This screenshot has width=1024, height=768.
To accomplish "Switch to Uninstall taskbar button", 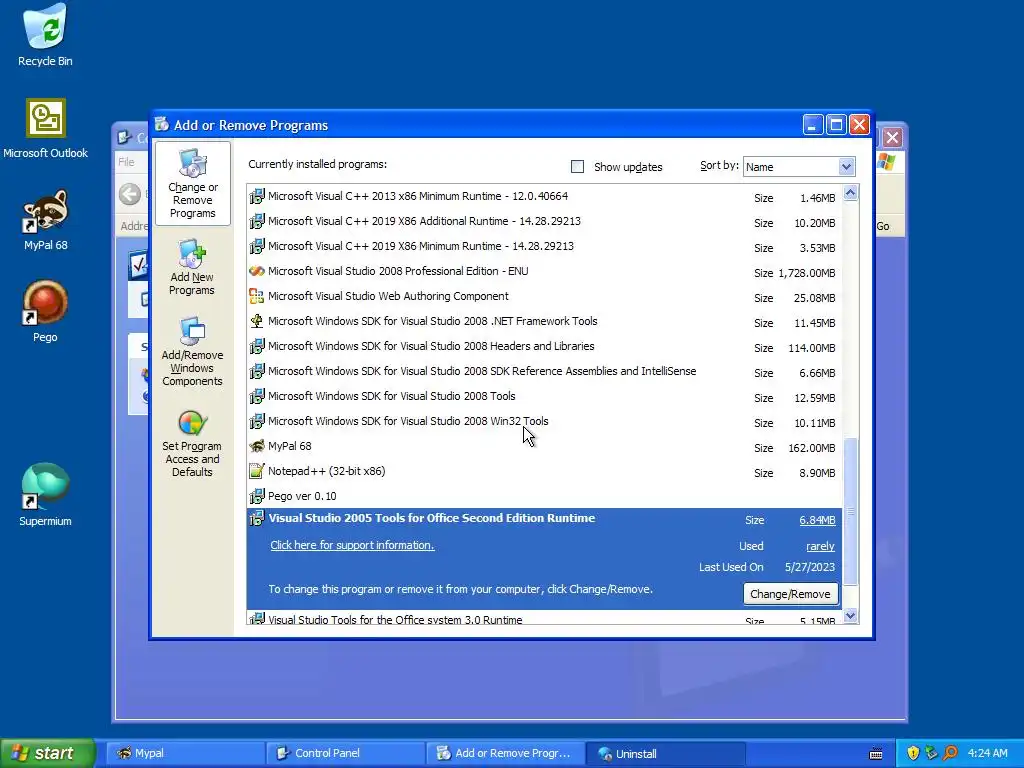I will [x=665, y=753].
